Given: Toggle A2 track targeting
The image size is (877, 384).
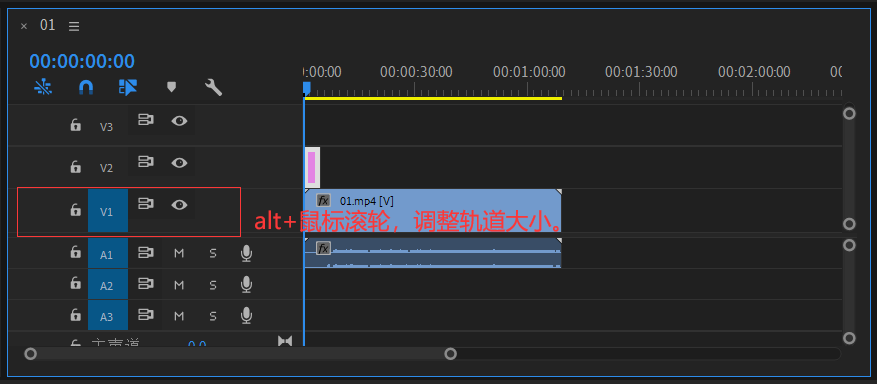Looking at the screenshot, I should click(x=107, y=285).
